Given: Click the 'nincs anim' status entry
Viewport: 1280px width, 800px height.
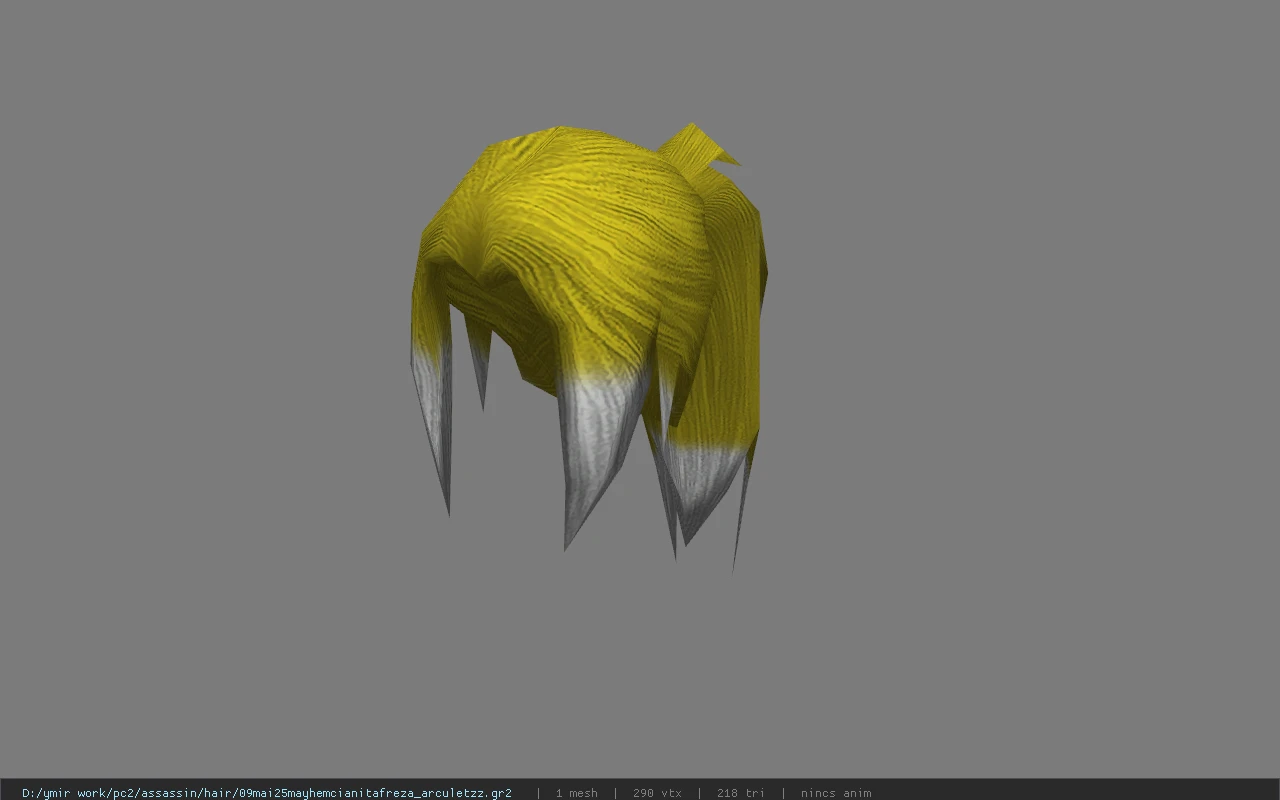Looking at the screenshot, I should 836,793.
